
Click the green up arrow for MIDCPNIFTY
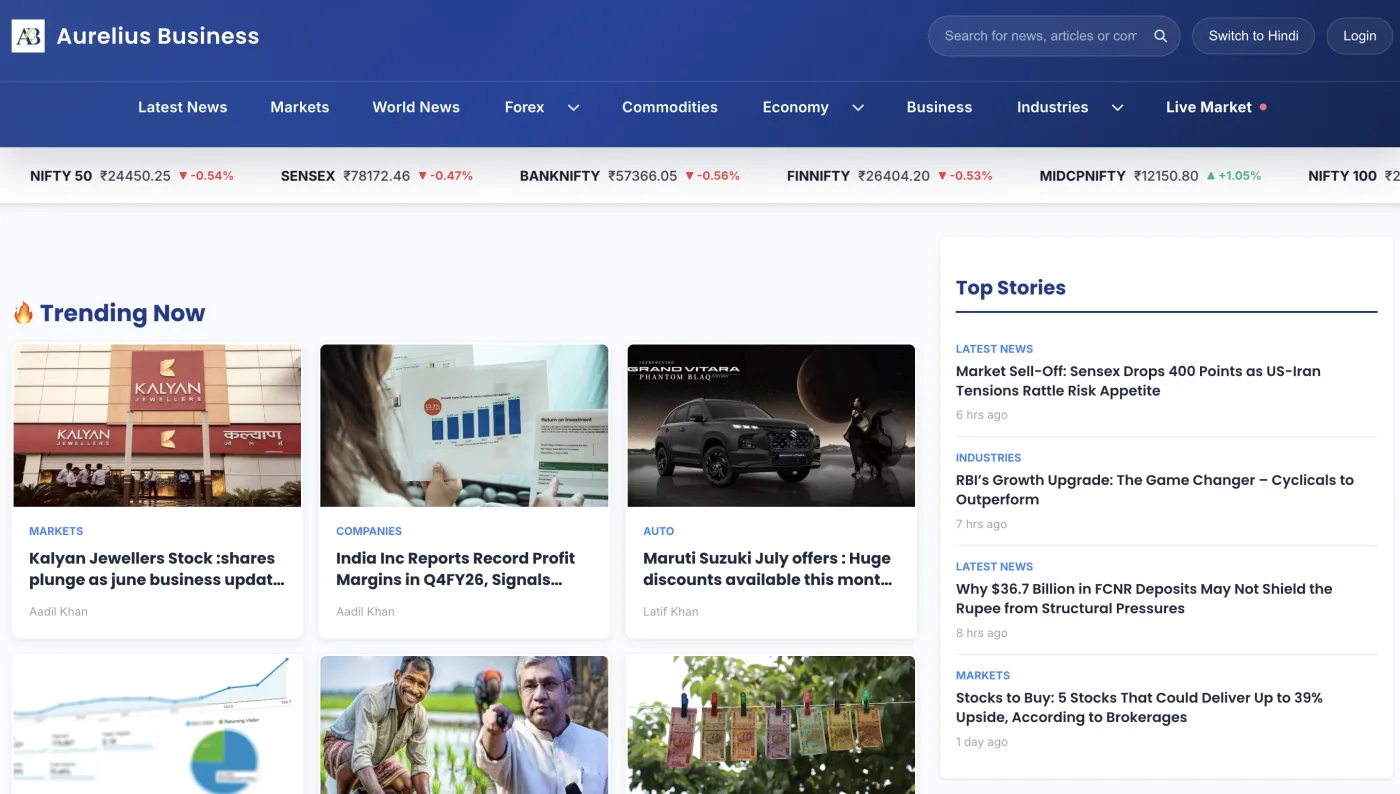(x=1211, y=176)
